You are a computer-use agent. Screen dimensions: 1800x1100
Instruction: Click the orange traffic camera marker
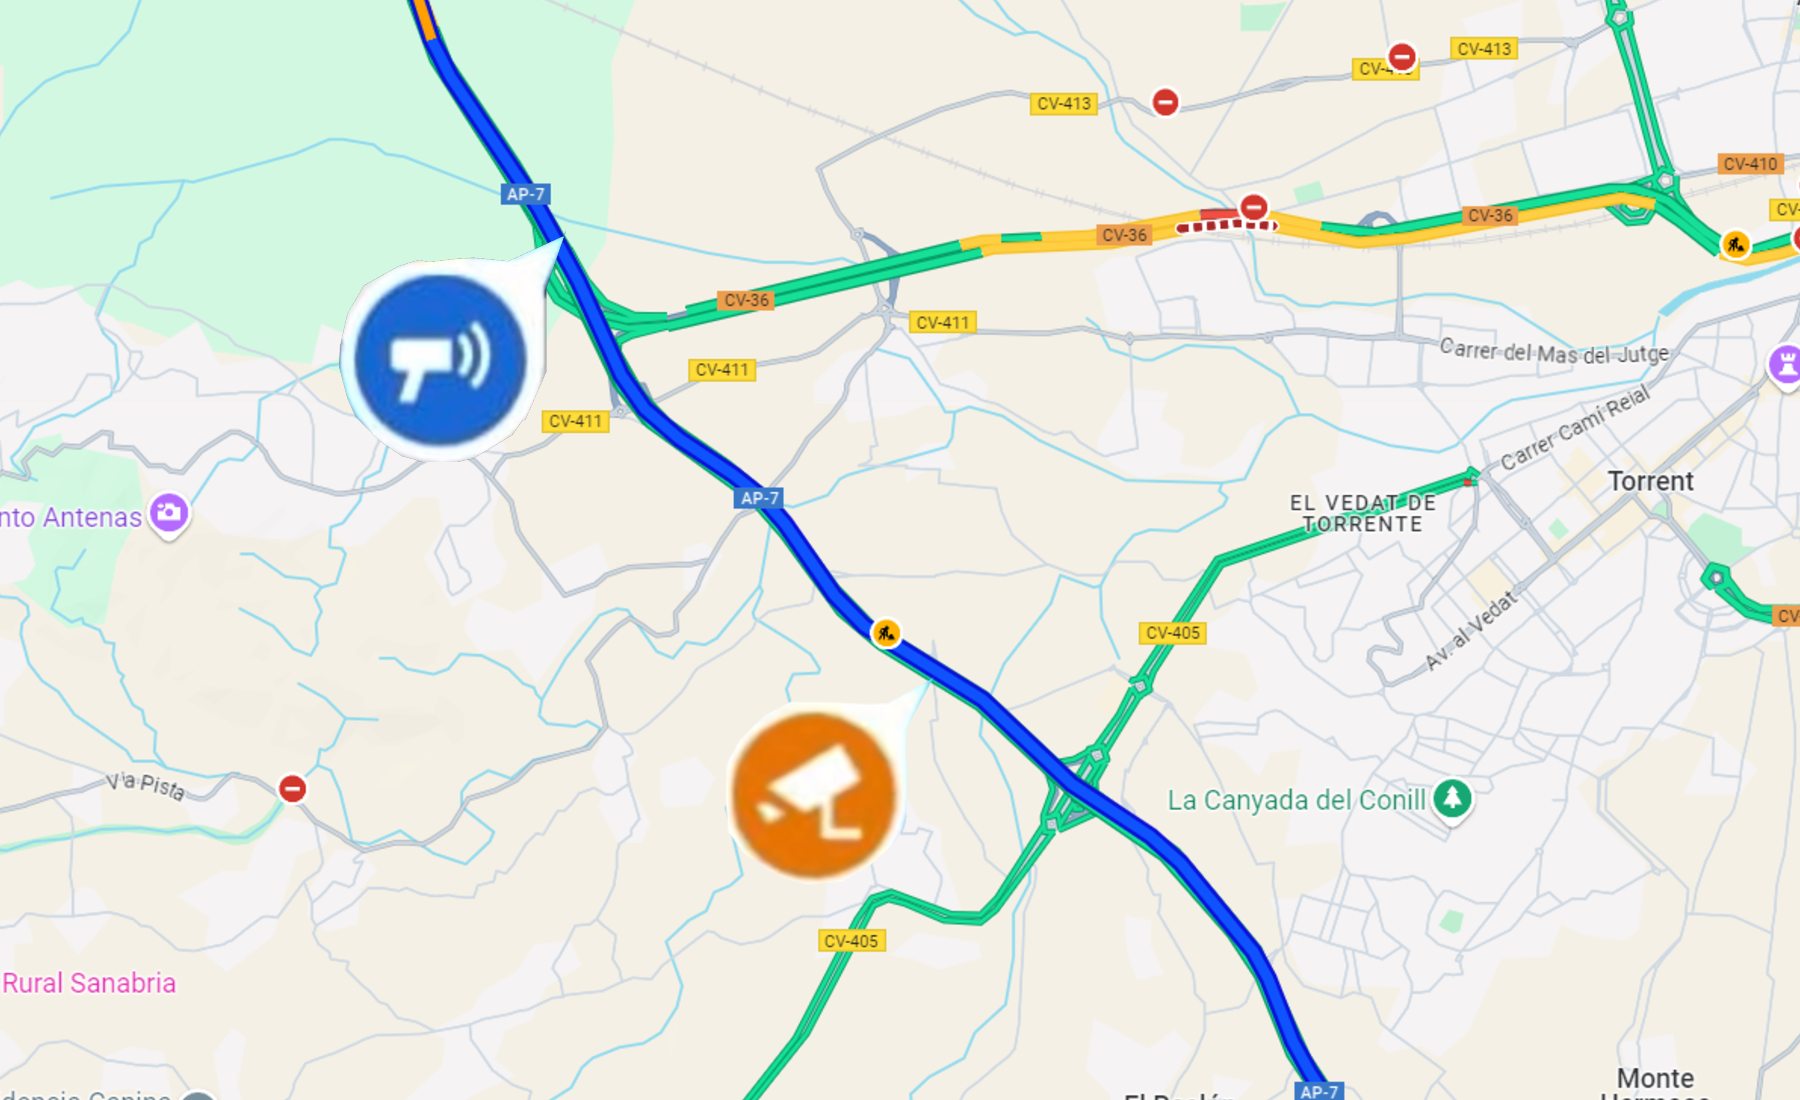[813, 794]
